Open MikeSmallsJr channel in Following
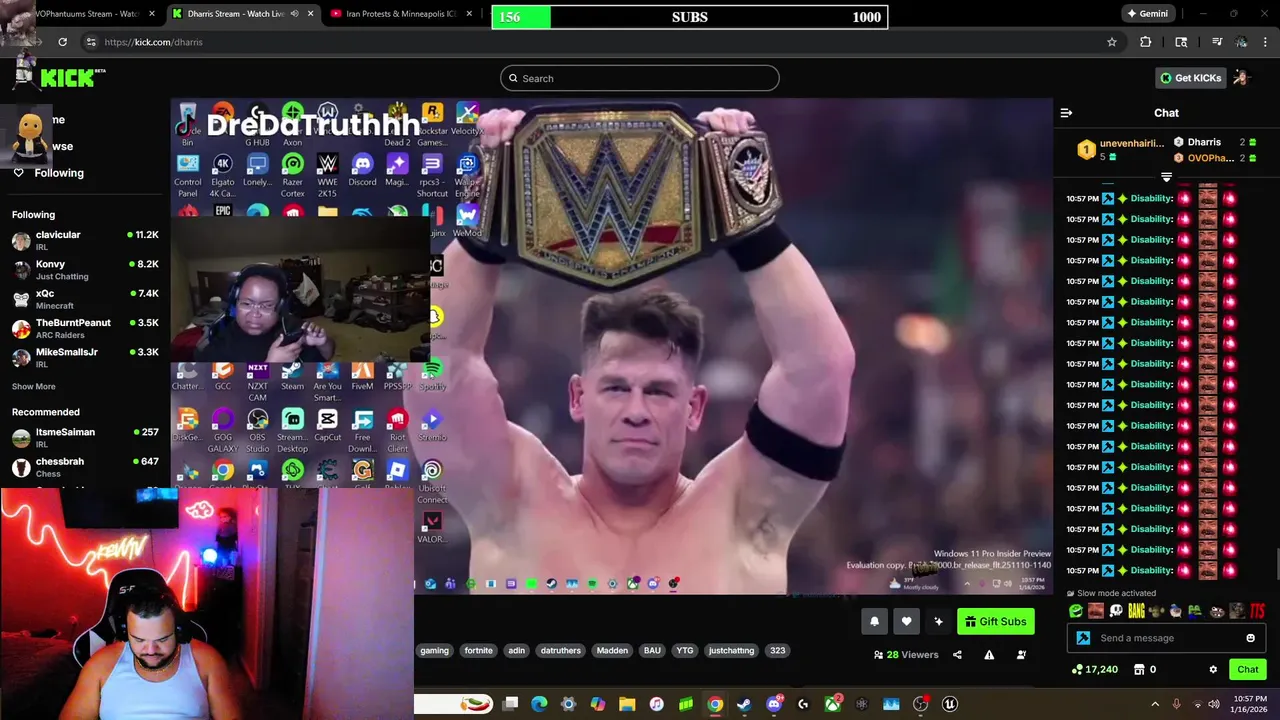 [x=86, y=358]
